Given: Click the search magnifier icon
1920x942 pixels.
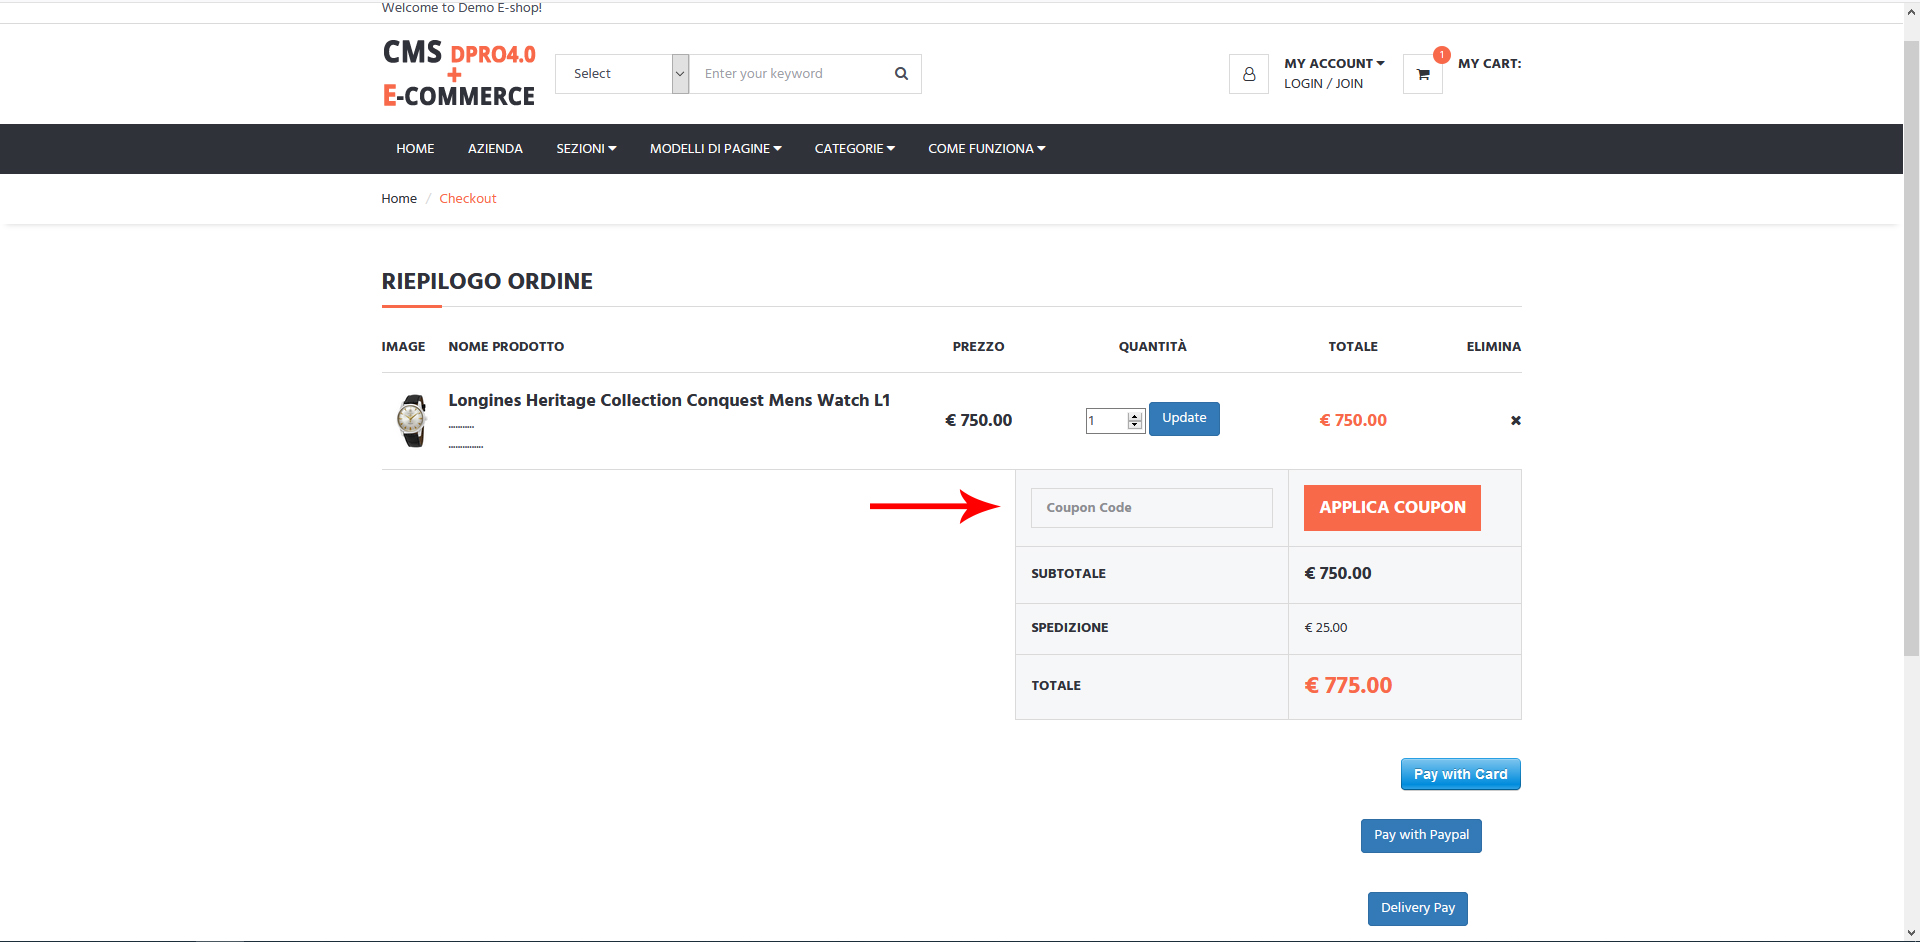Looking at the screenshot, I should [x=901, y=74].
